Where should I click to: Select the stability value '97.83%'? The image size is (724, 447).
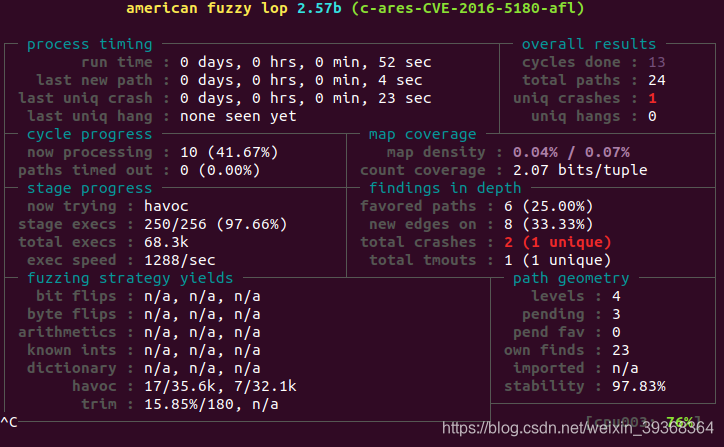(639, 387)
